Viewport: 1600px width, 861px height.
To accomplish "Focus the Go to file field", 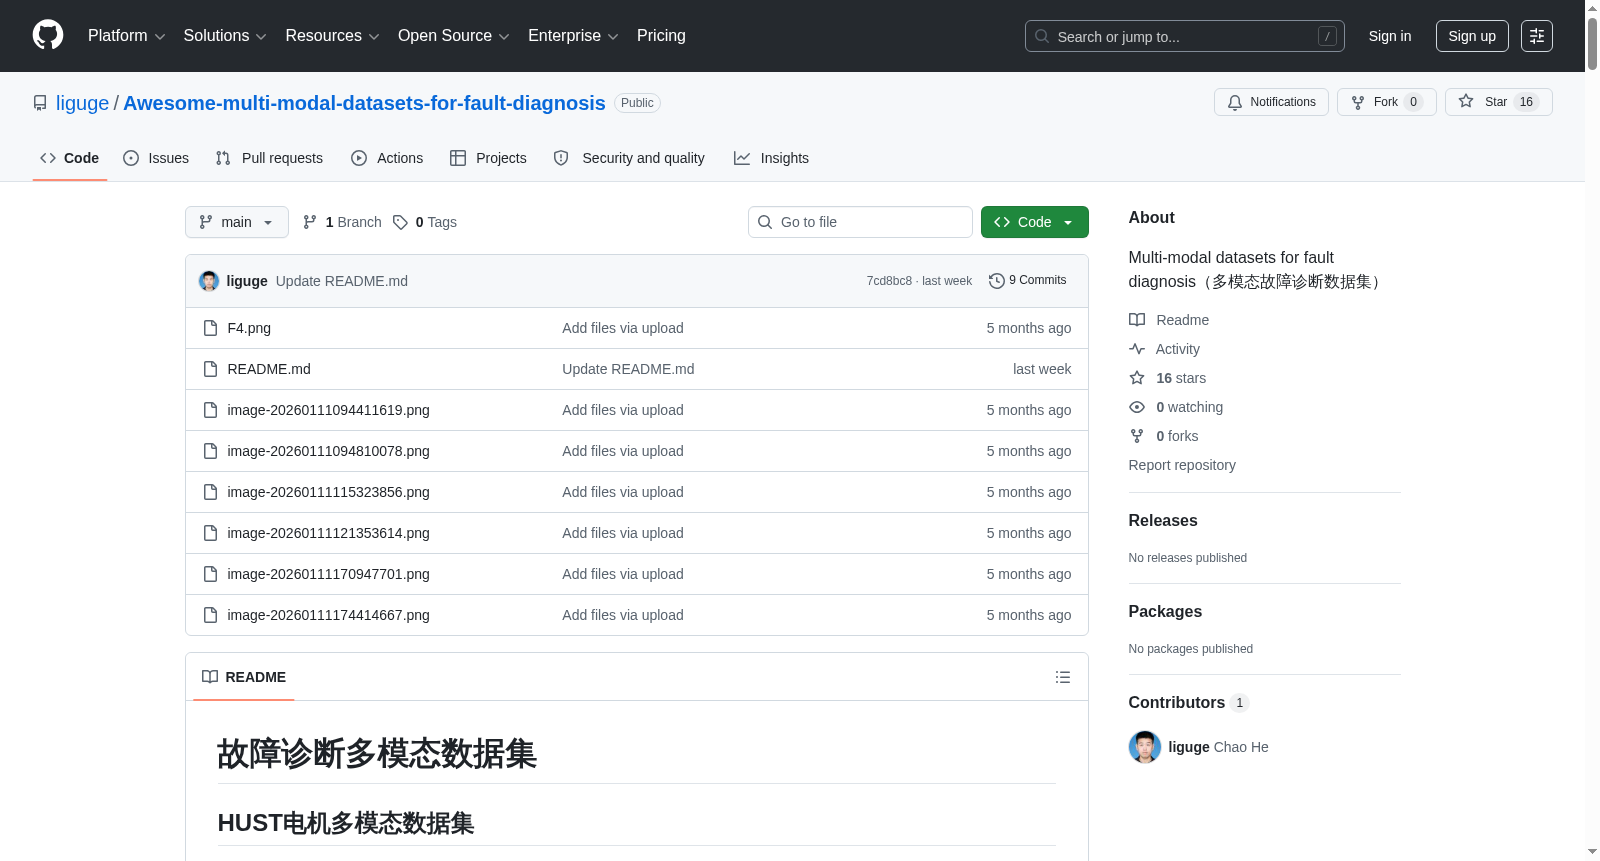I will coord(860,222).
